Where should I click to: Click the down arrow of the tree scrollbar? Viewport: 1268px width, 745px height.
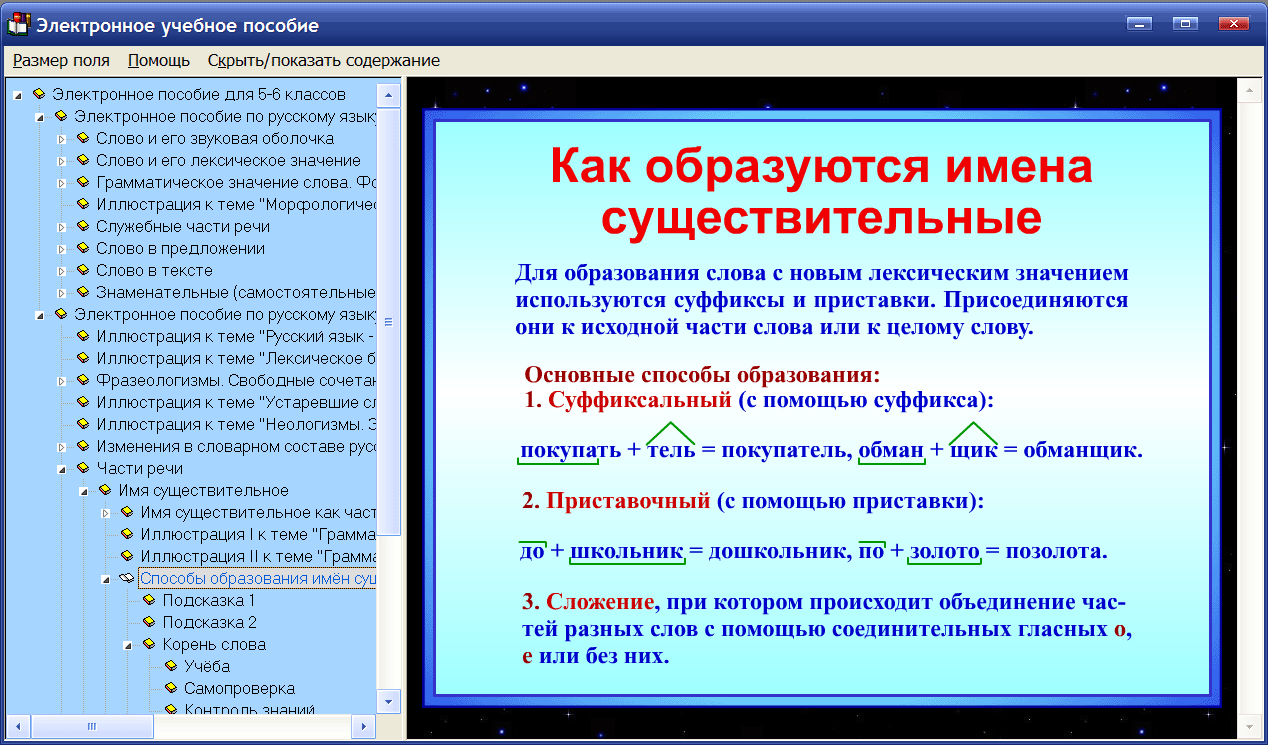click(386, 700)
